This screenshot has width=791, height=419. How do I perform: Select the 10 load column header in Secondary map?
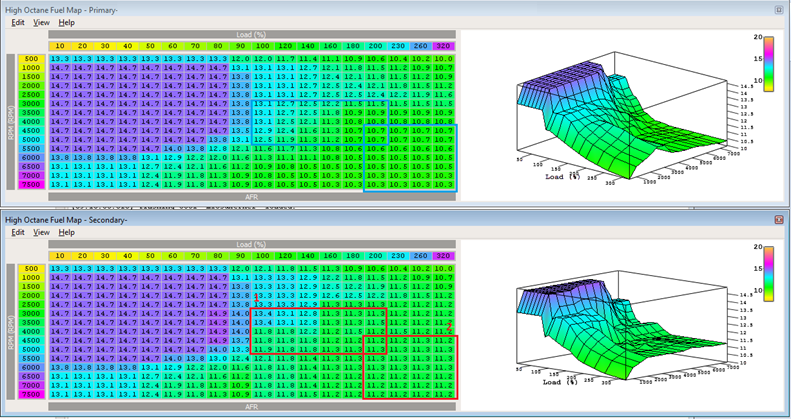click(60, 256)
